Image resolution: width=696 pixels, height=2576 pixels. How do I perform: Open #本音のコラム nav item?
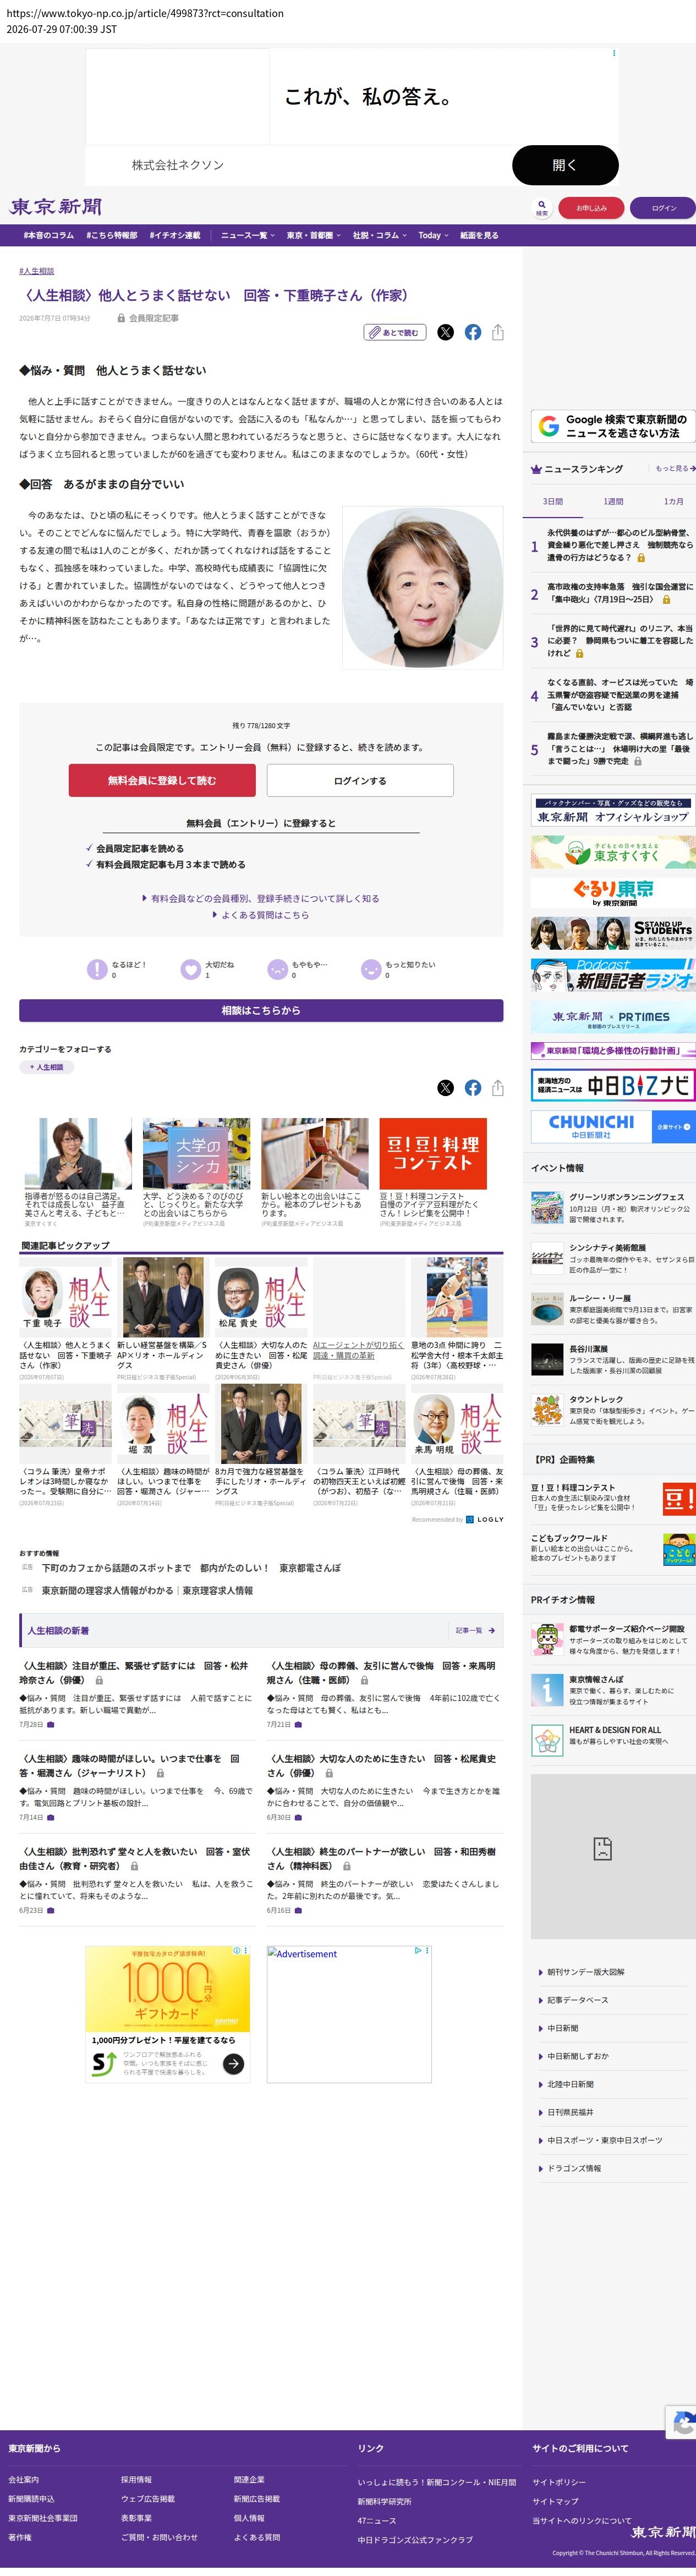[49, 236]
